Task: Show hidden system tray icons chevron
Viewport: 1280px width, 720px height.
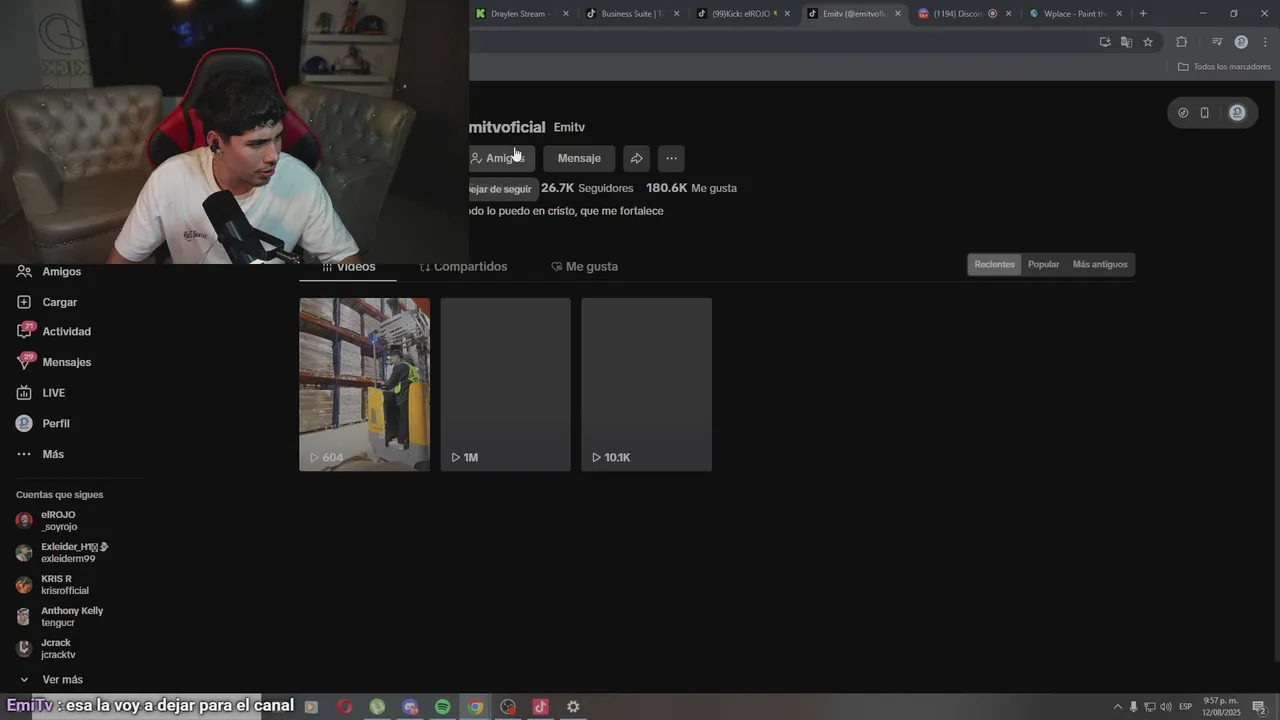Action: 1118,707
